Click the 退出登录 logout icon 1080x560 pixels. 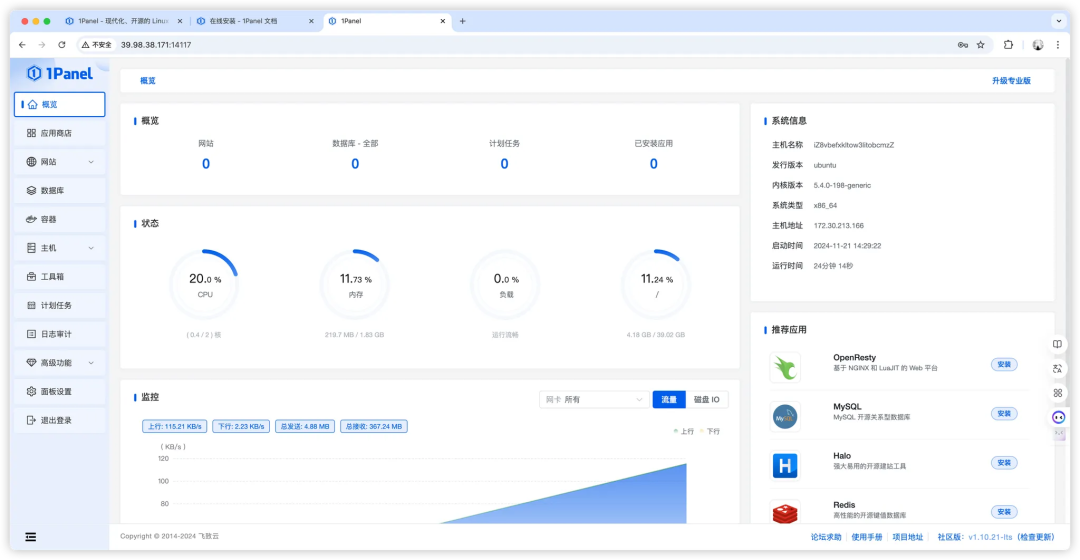tap(31, 420)
